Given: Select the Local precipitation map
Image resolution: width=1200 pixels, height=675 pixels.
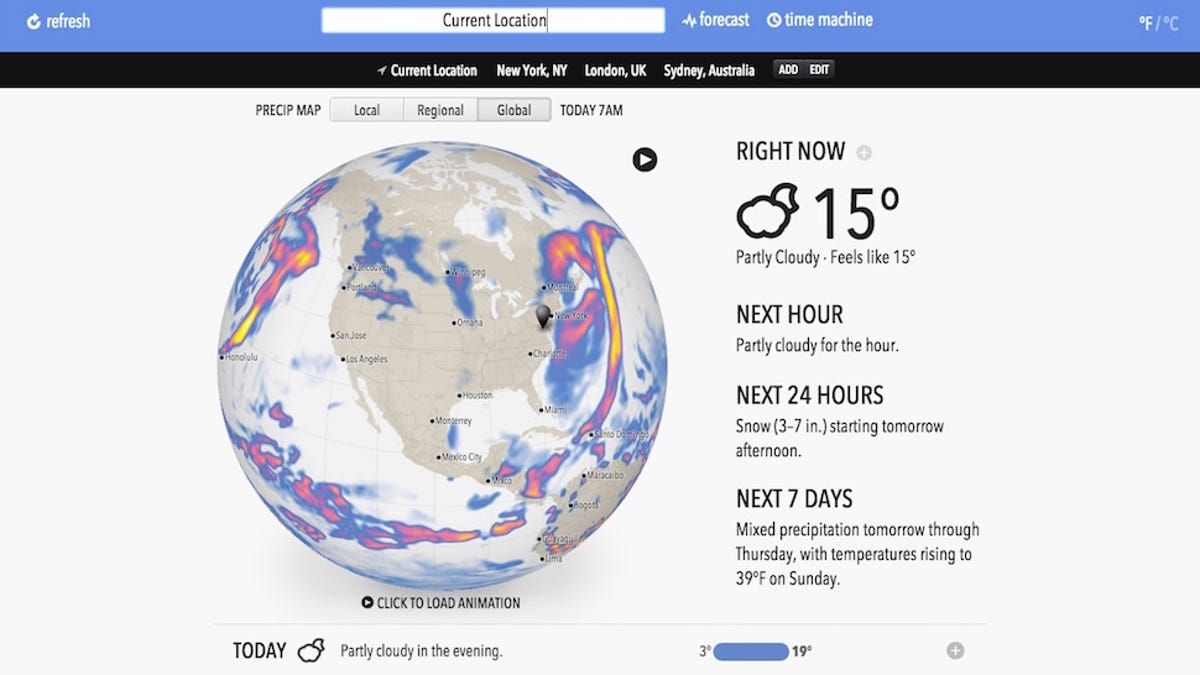Looking at the screenshot, I should 367,110.
